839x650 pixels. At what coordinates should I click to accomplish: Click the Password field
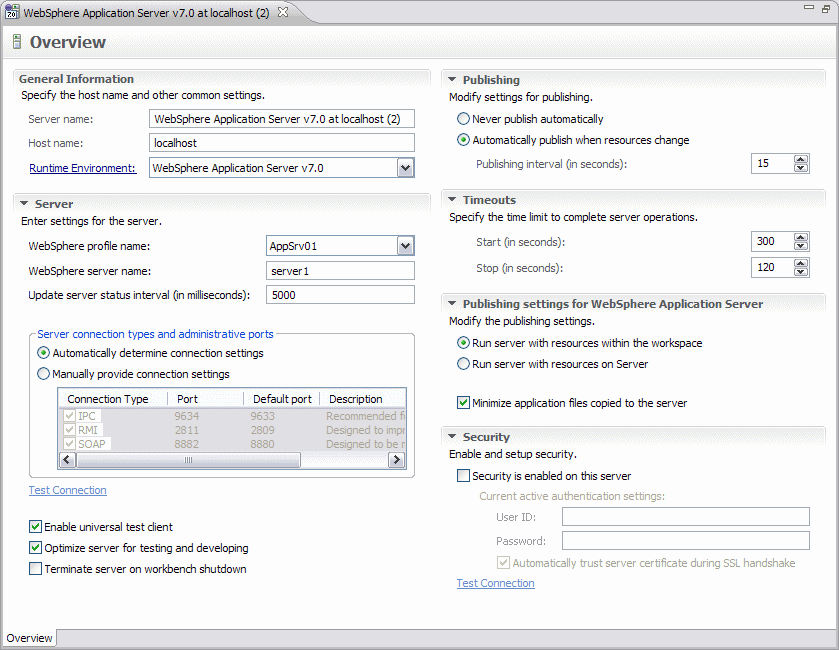(x=685, y=540)
